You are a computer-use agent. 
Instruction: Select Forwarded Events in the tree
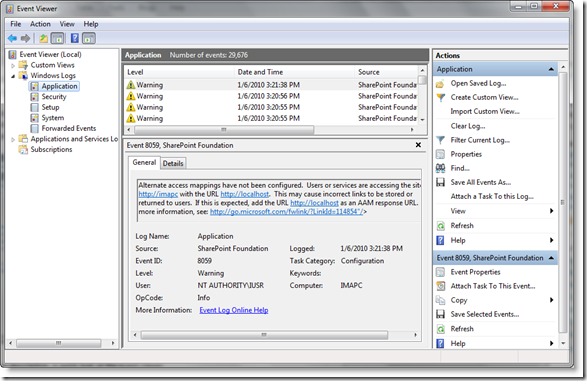coord(69,128)
